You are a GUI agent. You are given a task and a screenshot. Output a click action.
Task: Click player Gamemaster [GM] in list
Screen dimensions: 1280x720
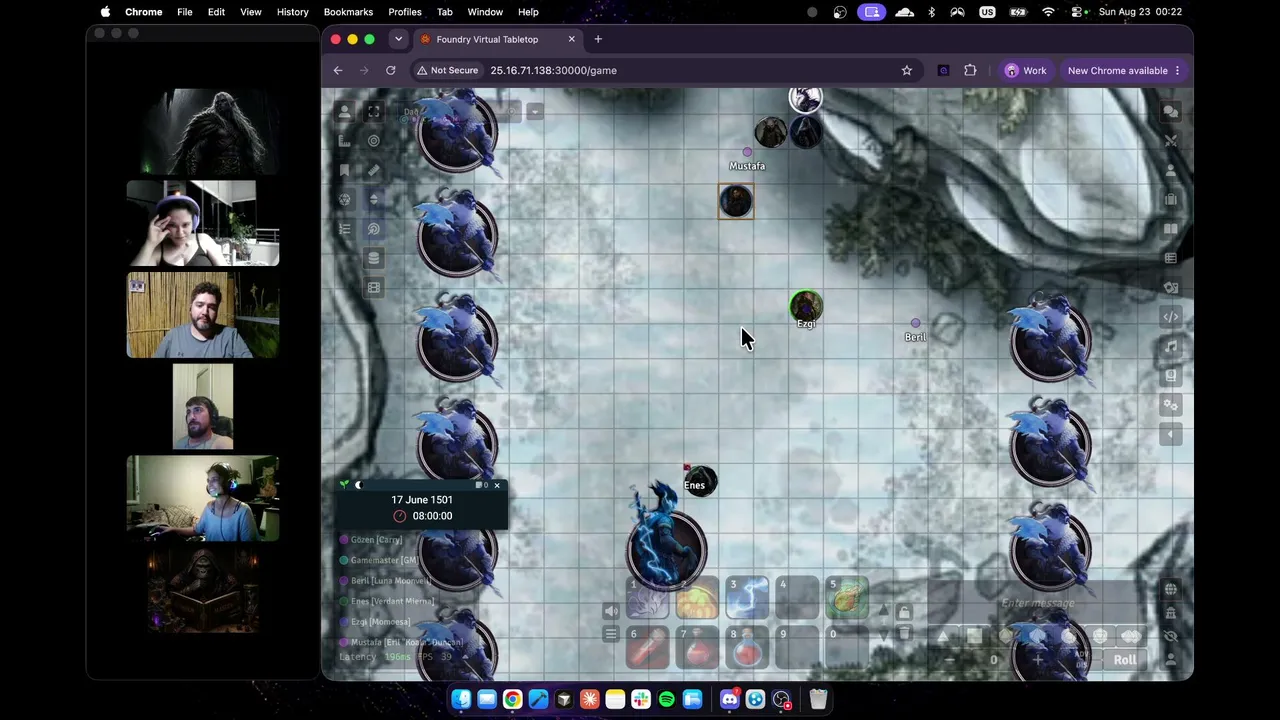point(383,560)
